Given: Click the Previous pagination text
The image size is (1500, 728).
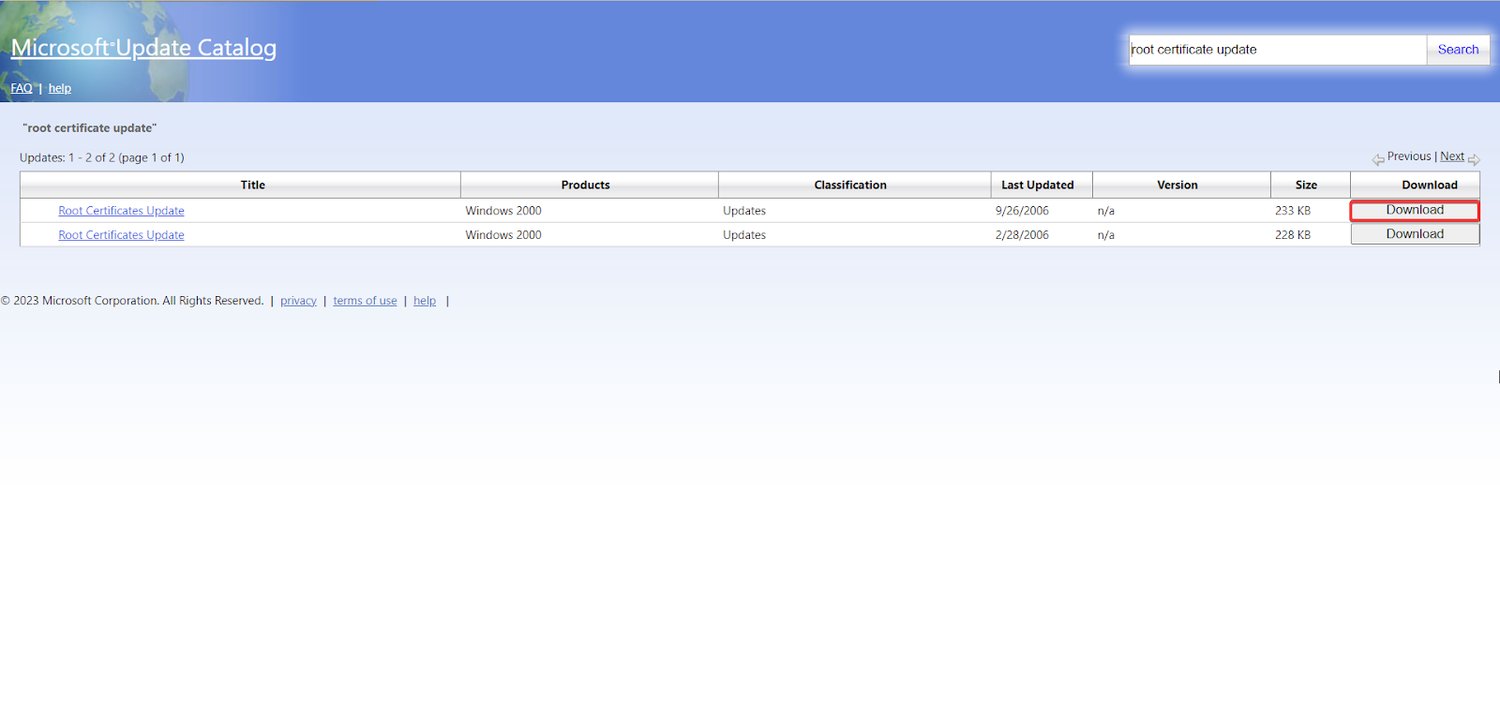Looking at the screenshot, I should coord(1409,156).
